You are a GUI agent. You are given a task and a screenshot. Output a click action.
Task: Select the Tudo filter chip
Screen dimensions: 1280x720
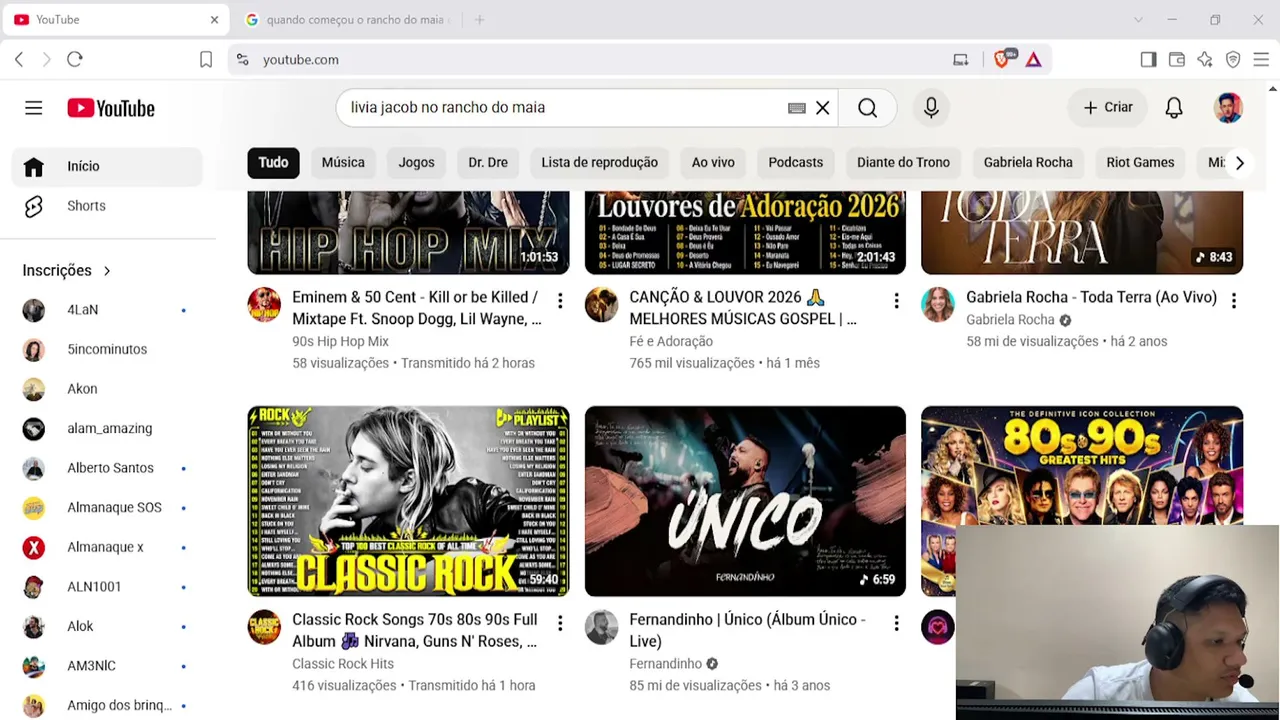tap(273, 163)
